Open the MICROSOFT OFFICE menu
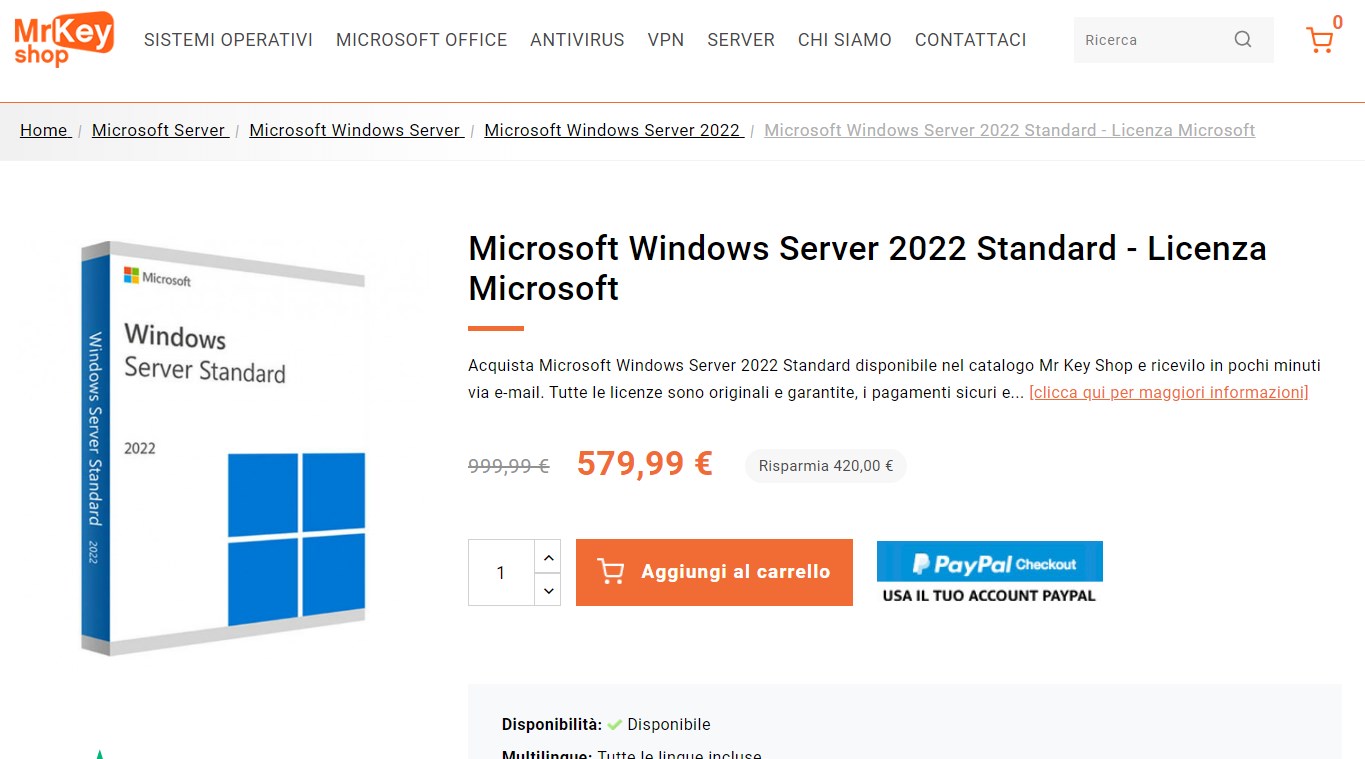The height and width of the screenshot is (759, 1365). click(421, 40)
